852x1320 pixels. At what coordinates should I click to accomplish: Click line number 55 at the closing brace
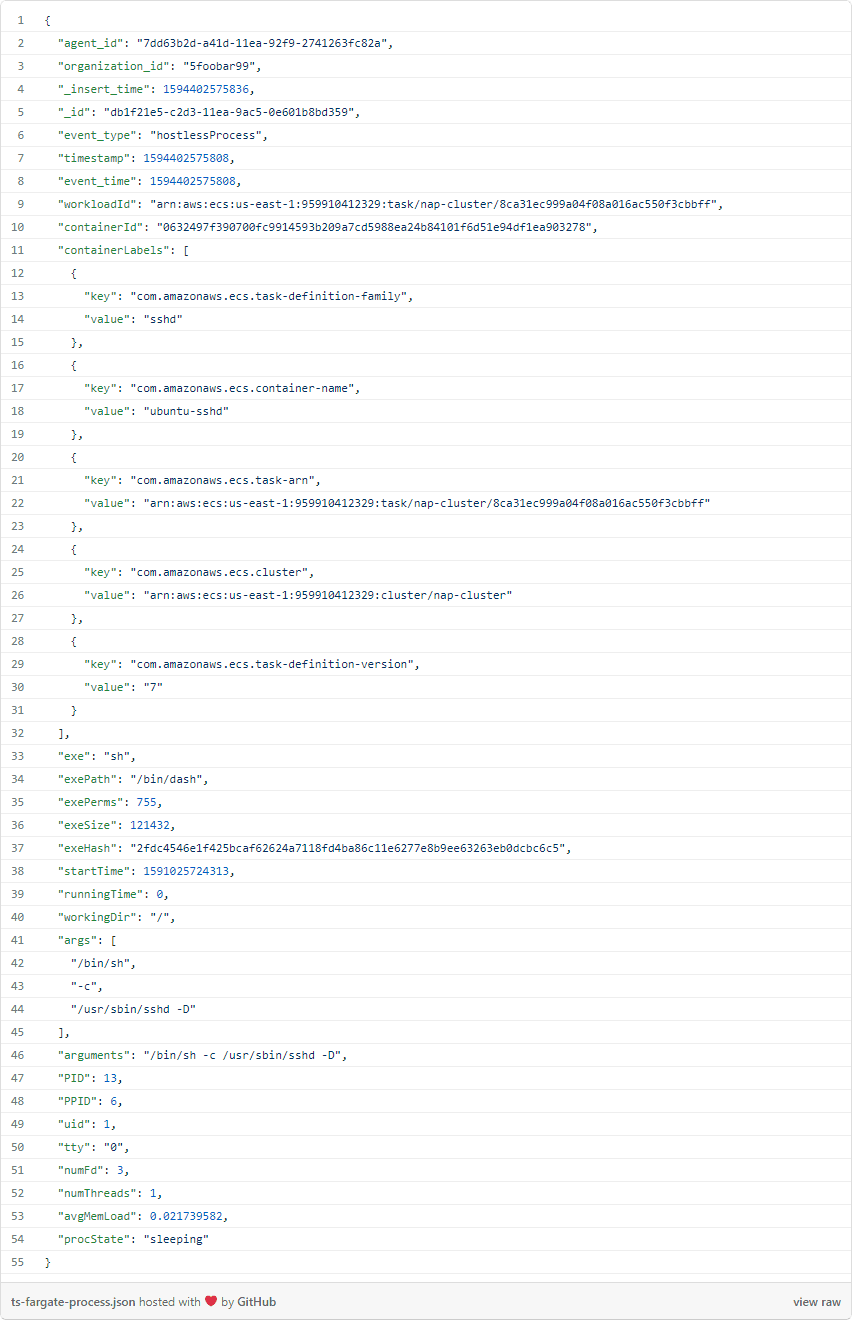pos(20,1262)
